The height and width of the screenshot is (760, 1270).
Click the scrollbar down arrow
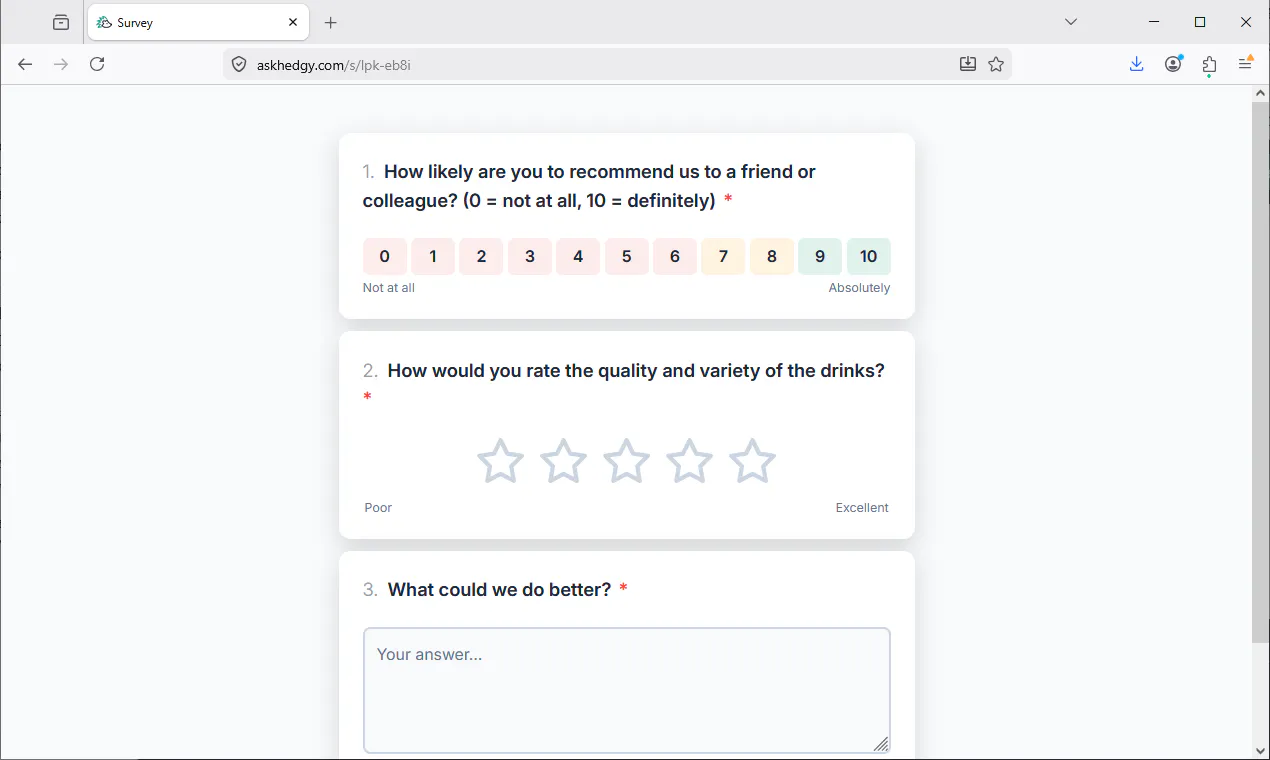[x=1260, y=750]
